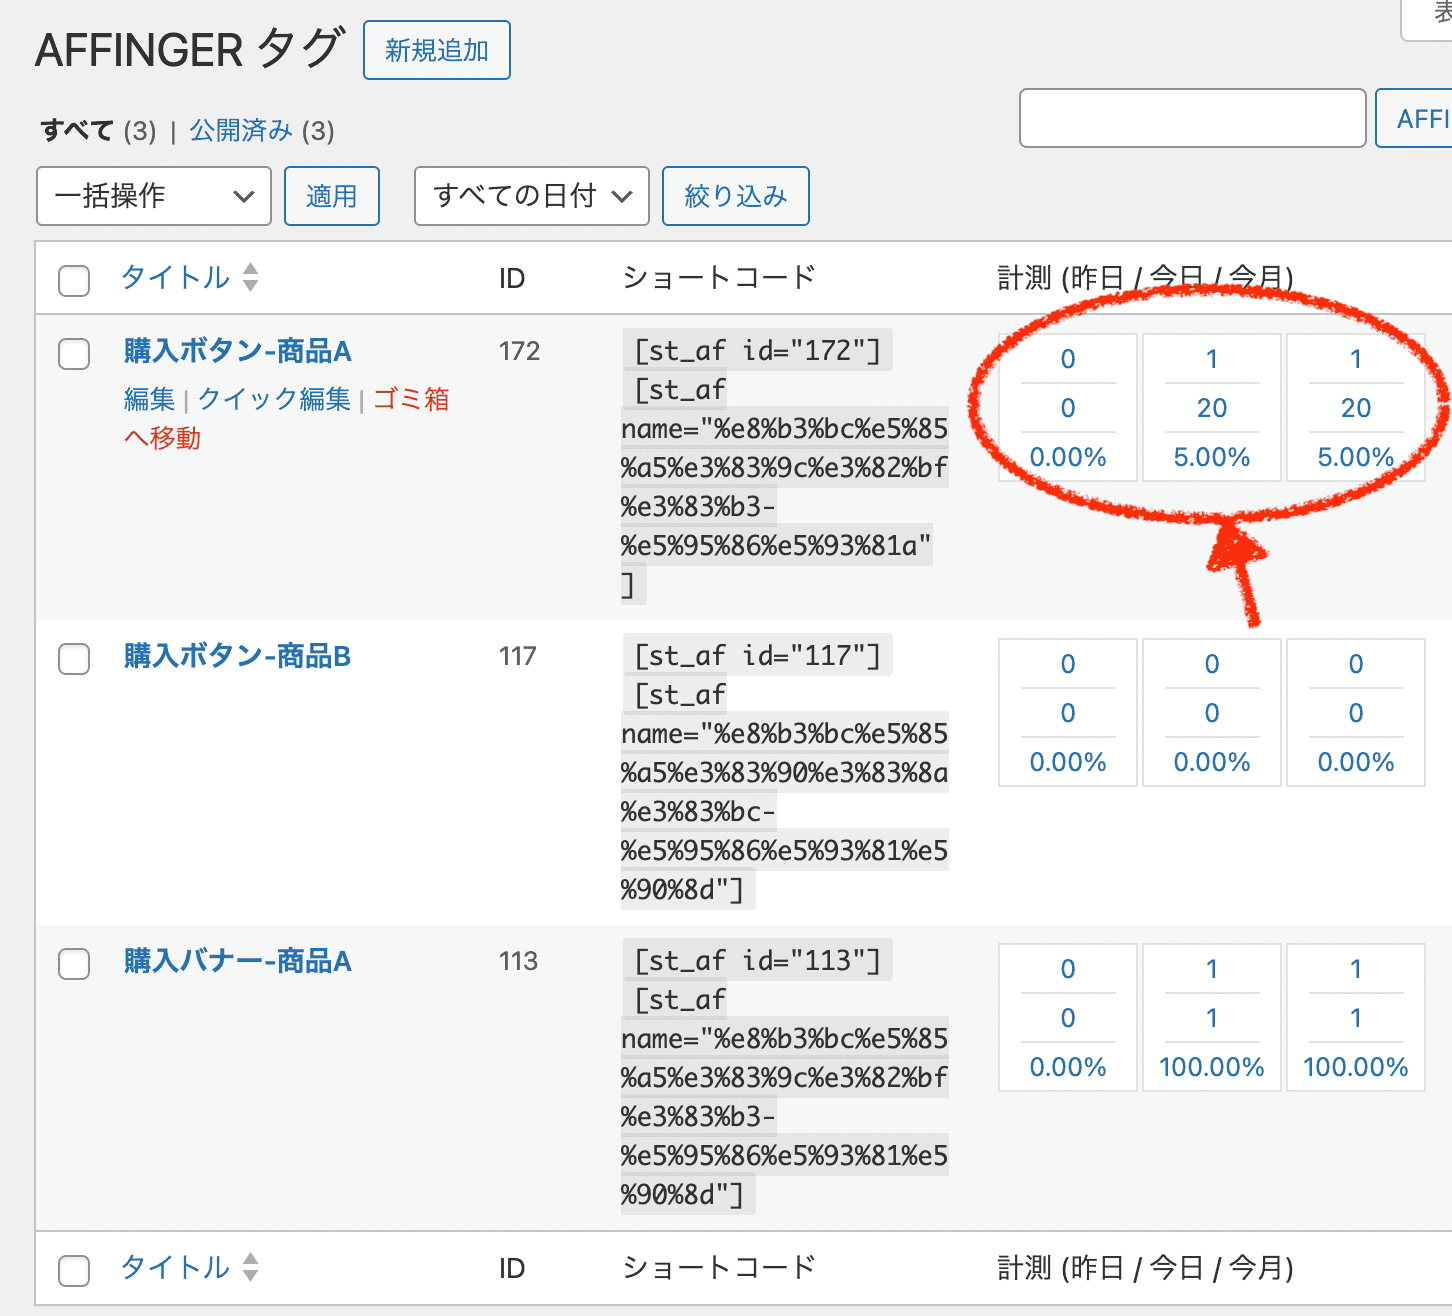Image resolution: width=1452 pixels, height=1316 pixels.
Task: Open the 一括操作 bulk action dropdown
Action: tap(153, 196)
